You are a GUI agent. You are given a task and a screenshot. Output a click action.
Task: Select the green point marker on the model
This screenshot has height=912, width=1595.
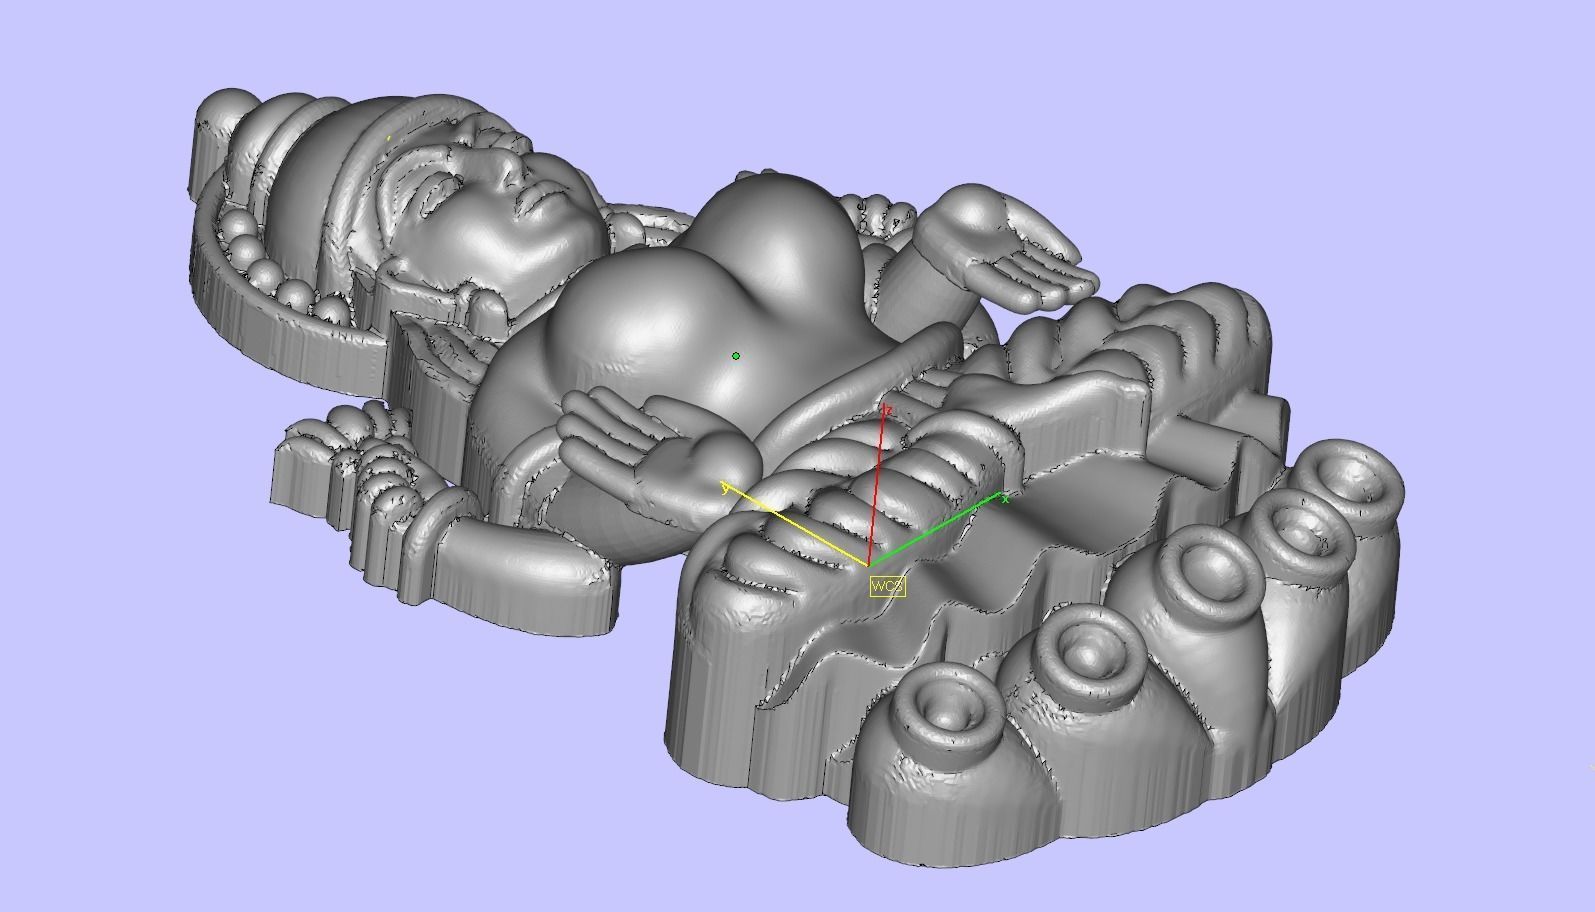pyautogui.click(x=736, y=356)
